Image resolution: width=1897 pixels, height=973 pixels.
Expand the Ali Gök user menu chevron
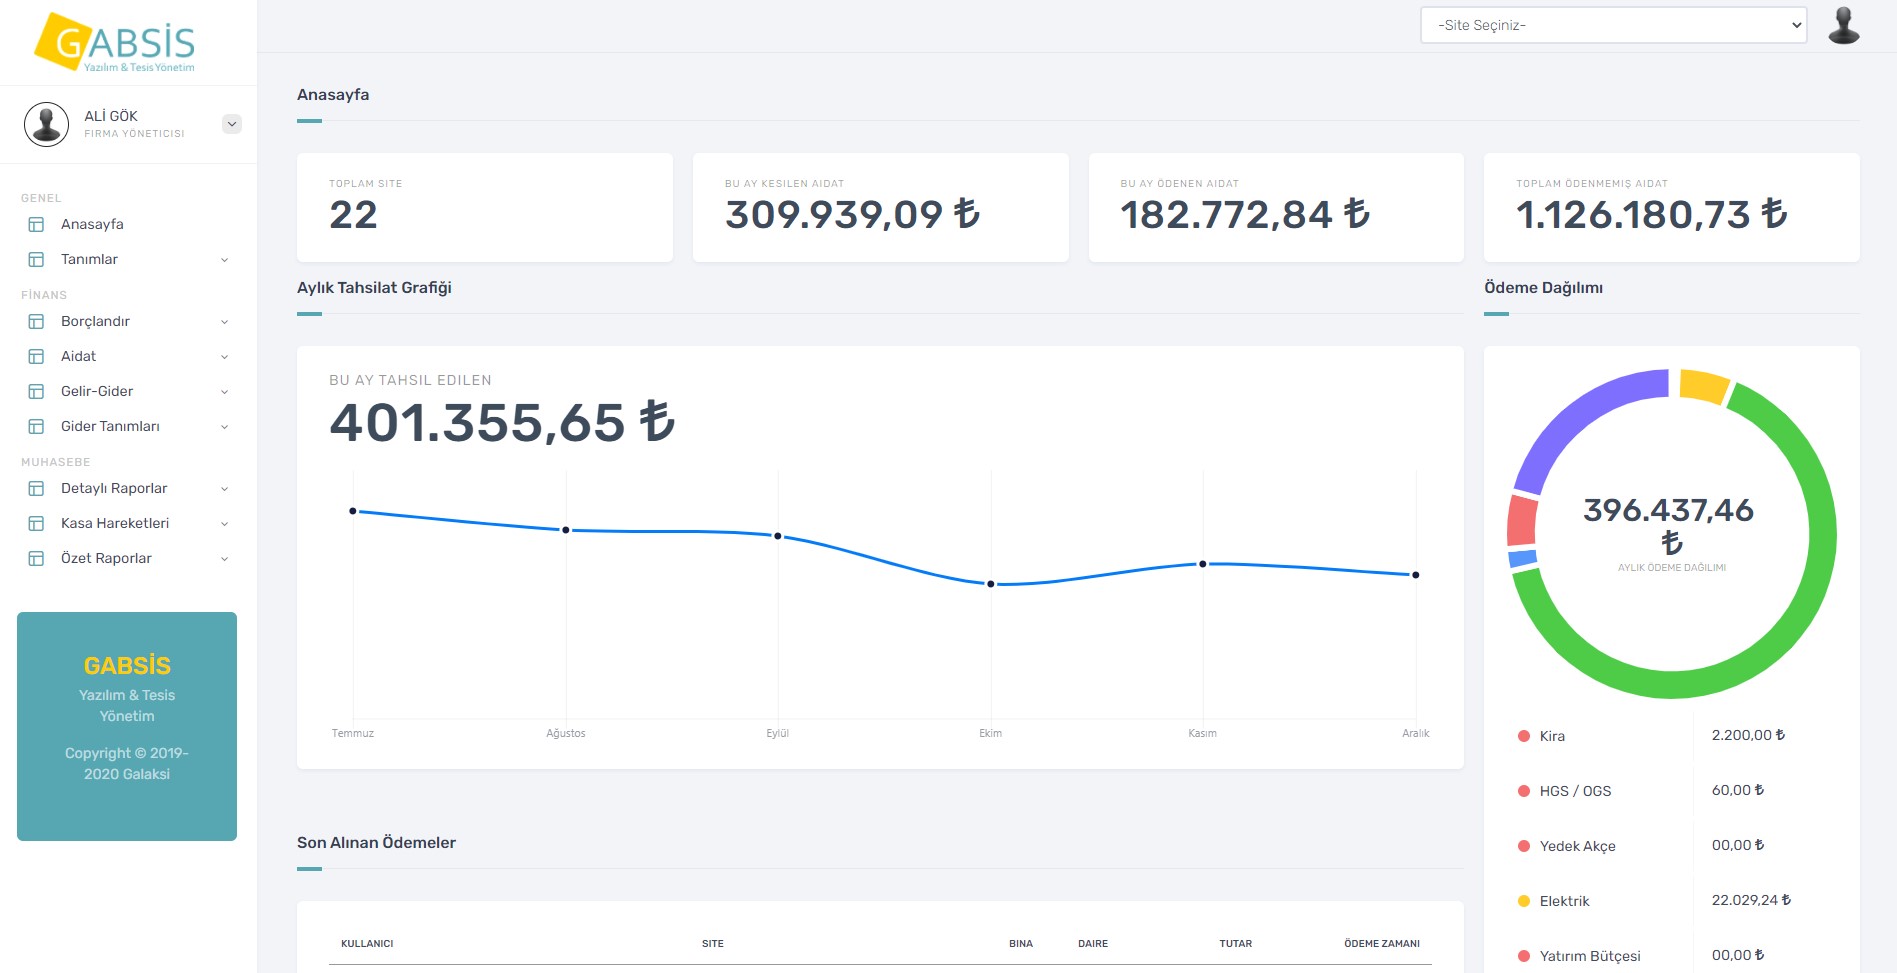pyautogui.click(x=232, y=124)
